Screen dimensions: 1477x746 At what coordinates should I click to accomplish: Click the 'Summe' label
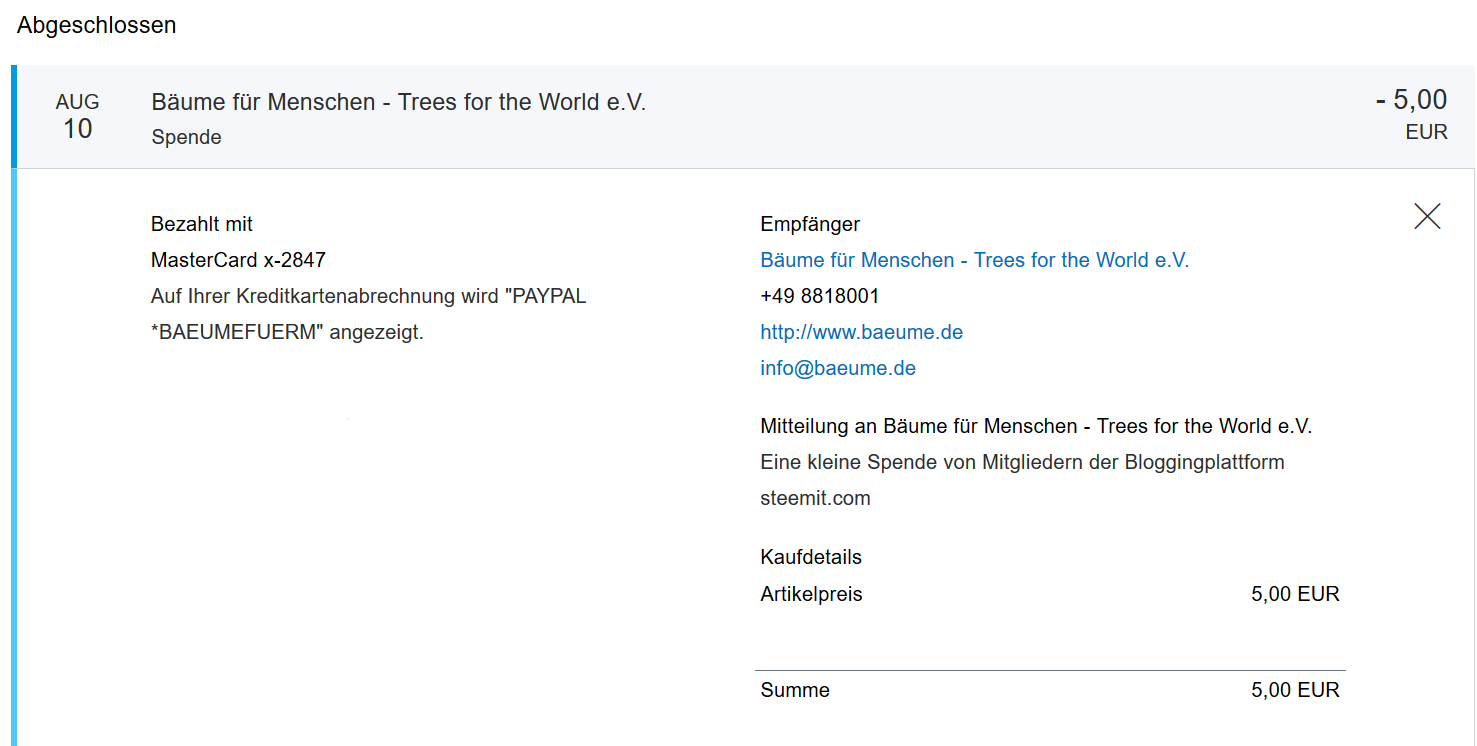point(795,690)
